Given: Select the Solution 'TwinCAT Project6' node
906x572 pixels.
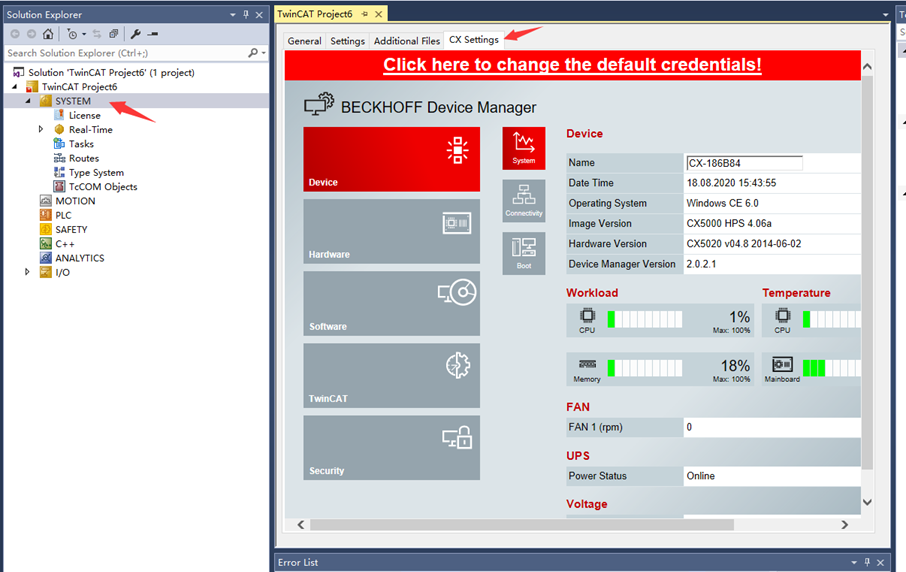Looking at the screenshot, I should [111, 72].
